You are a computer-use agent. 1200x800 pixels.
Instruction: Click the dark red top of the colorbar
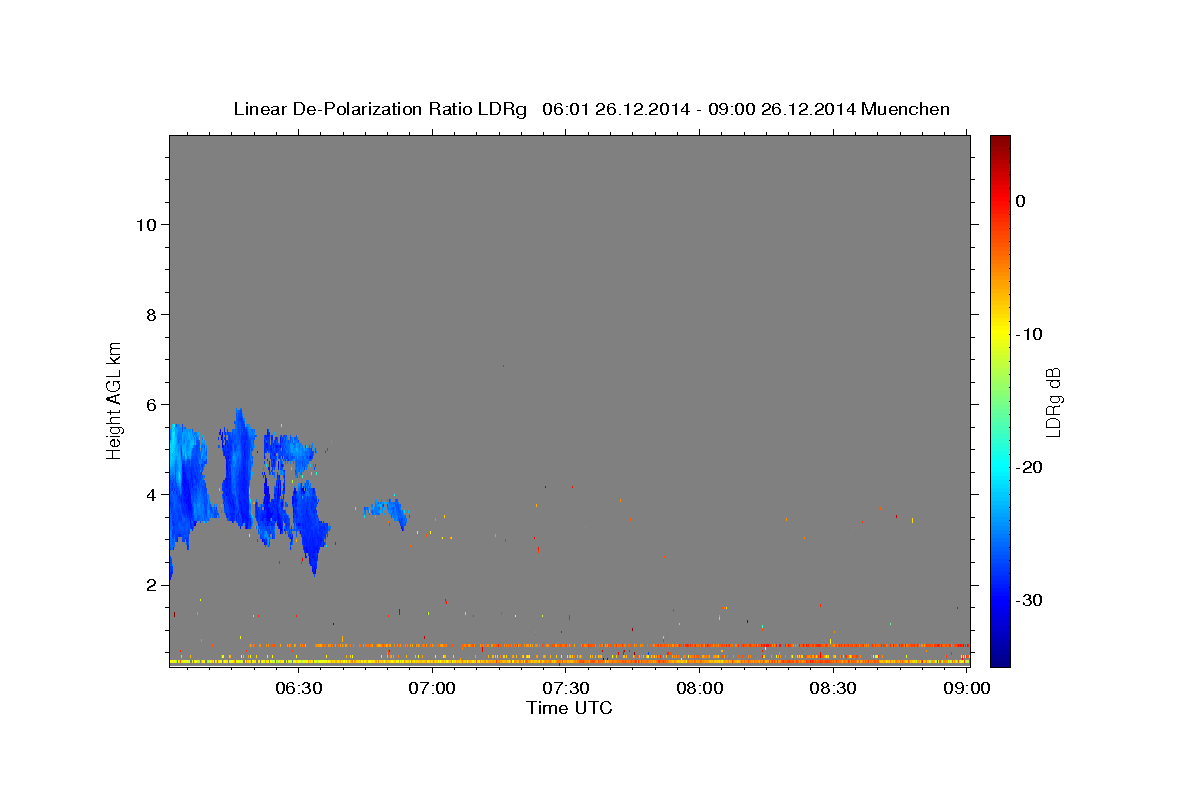point(1000,145)
